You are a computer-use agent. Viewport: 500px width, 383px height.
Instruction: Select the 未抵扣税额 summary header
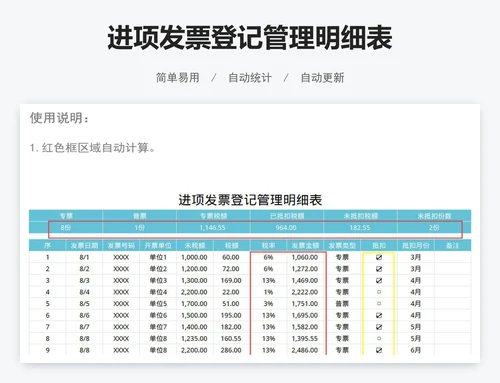(361, 216)
